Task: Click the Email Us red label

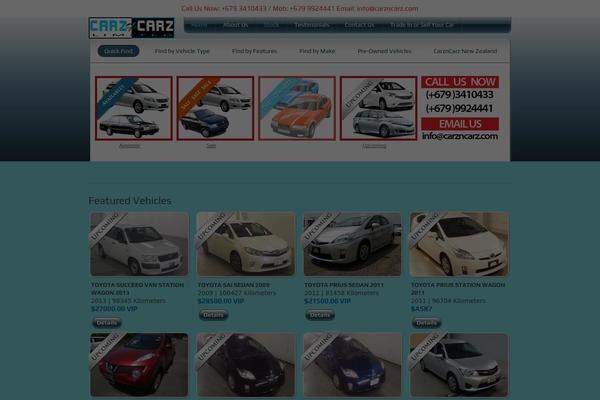Action: (460, 124)
